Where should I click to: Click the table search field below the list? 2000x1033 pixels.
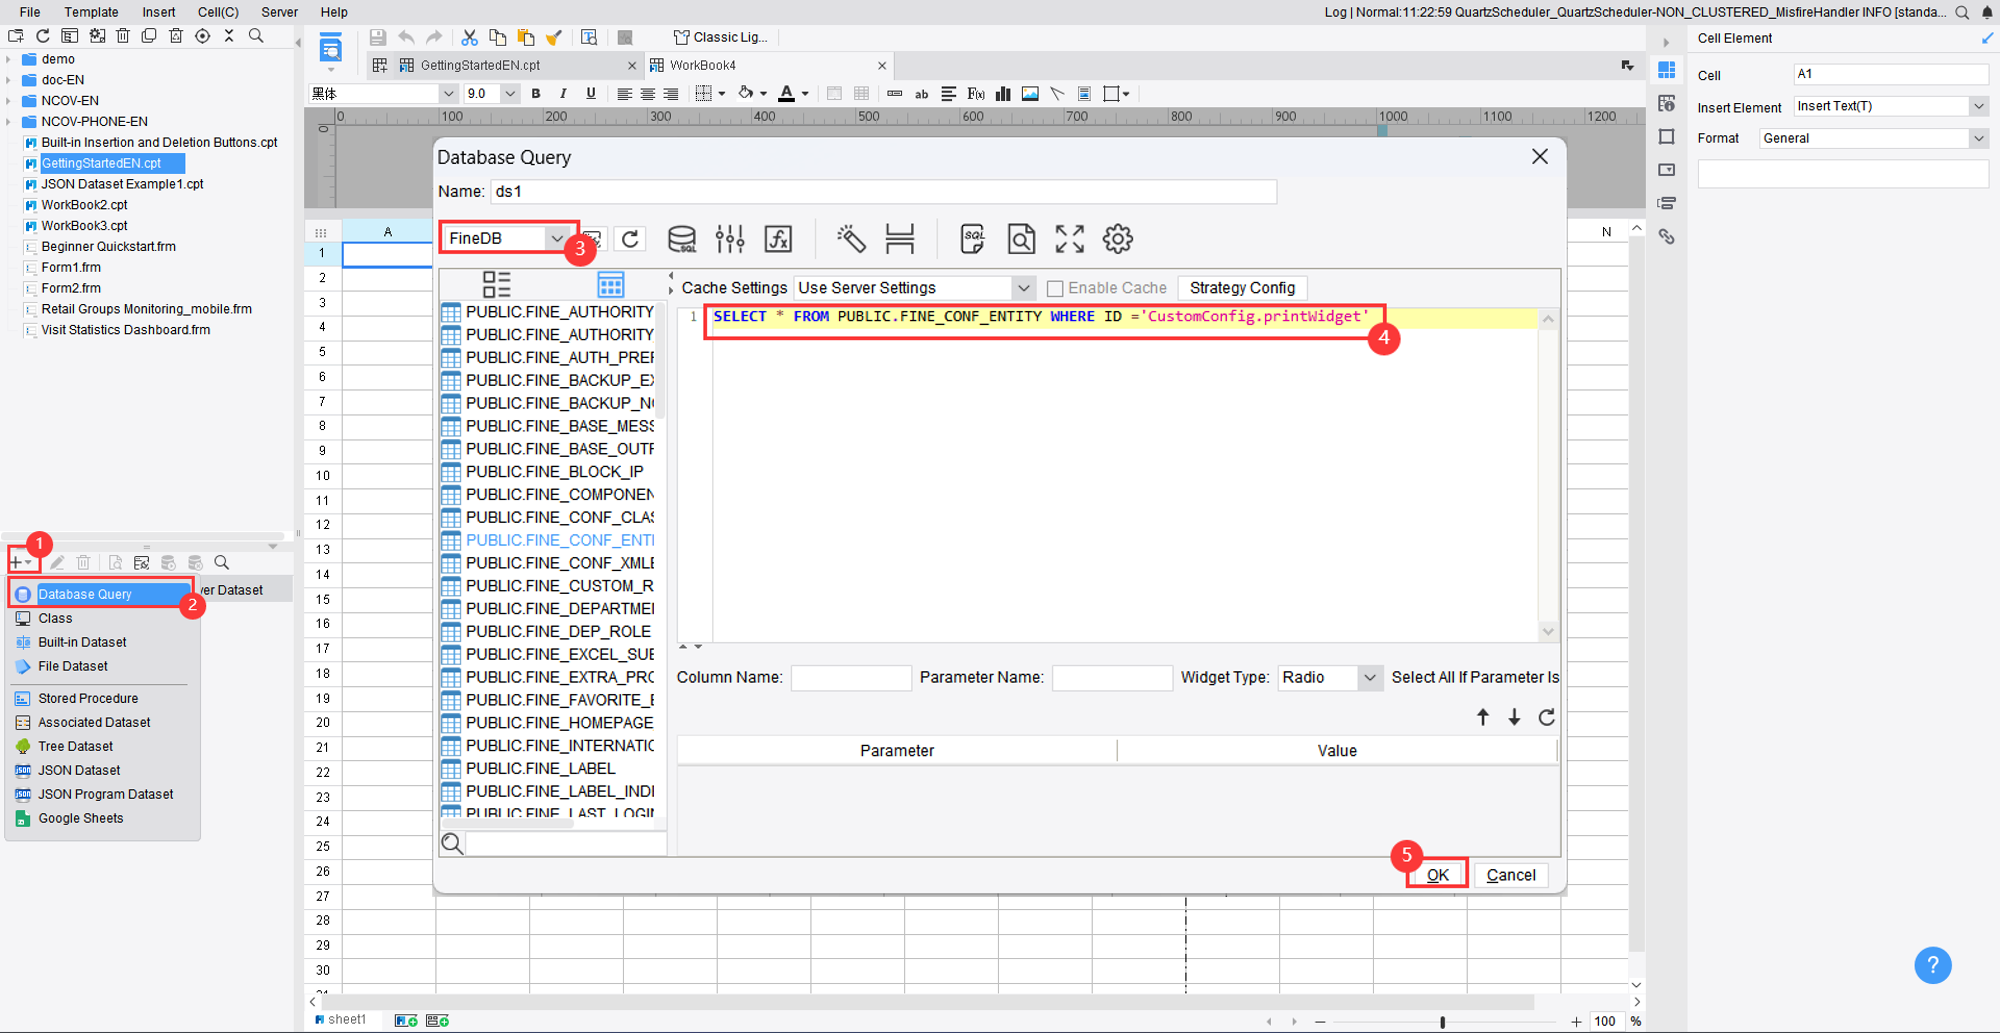(x=560, y=843)
